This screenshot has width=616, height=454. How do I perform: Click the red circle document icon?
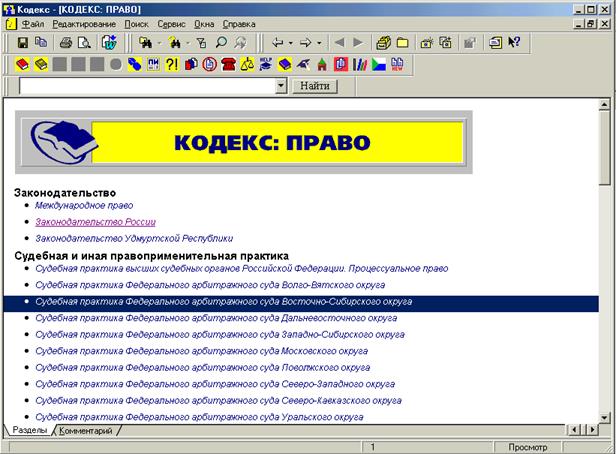209,64
